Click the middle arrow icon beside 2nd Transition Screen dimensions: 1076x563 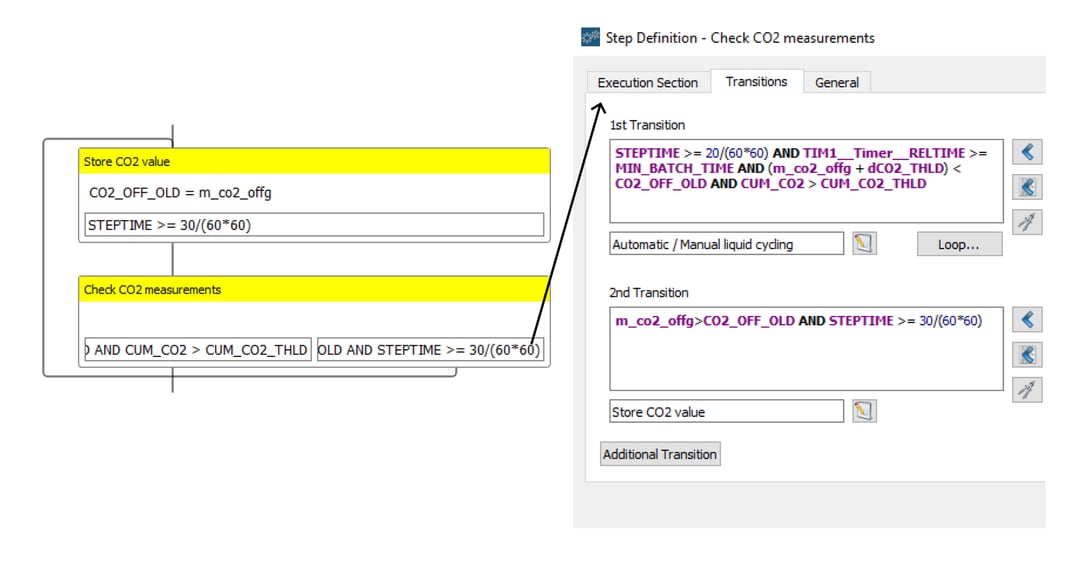tap(1027, 355)
